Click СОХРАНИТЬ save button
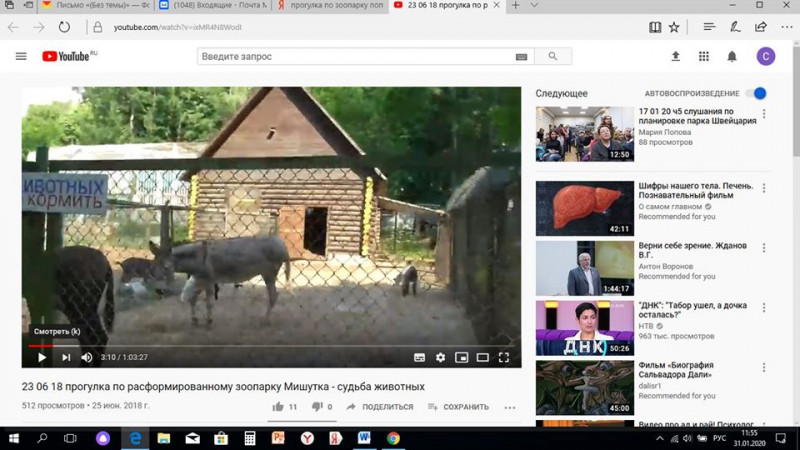The image size is (800, 450). [x=458, y=407]
